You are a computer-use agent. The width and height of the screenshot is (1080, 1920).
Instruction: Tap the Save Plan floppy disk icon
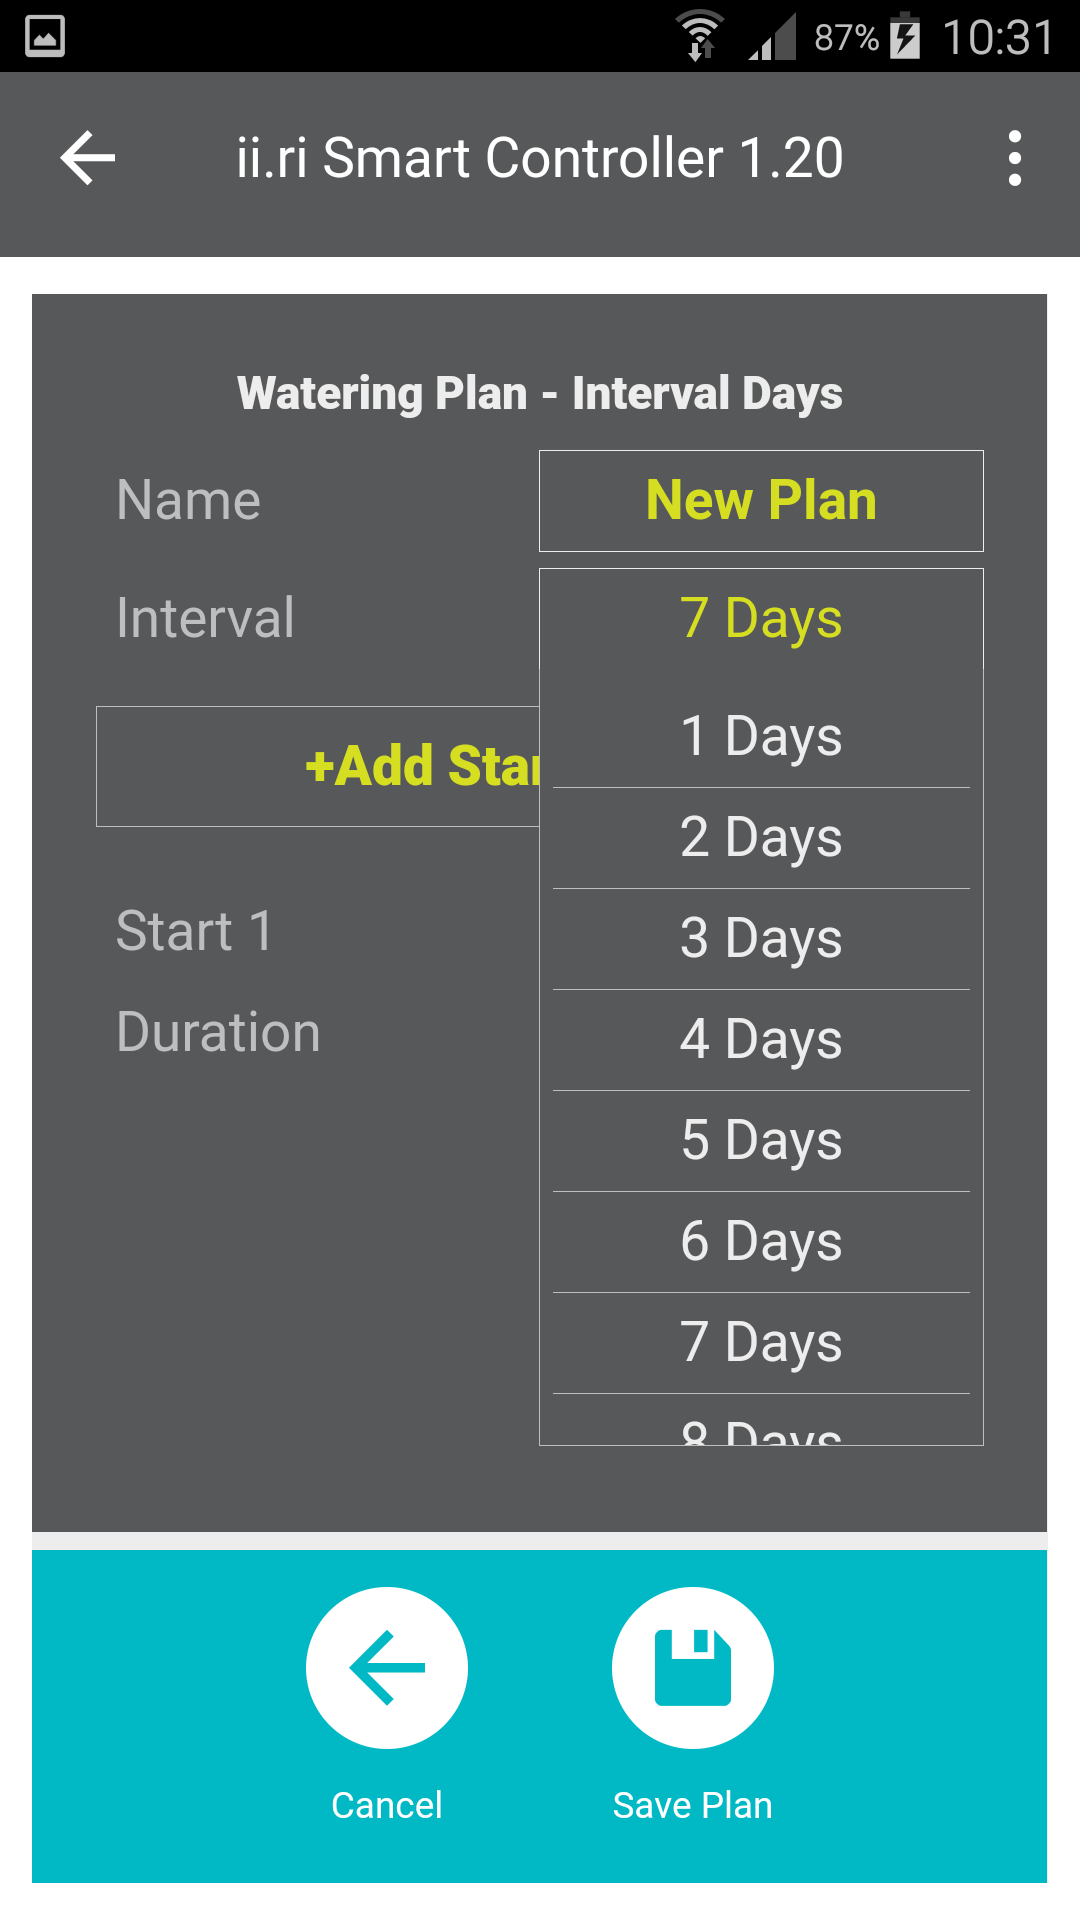pyautogui.click(x=693, y=1668)
